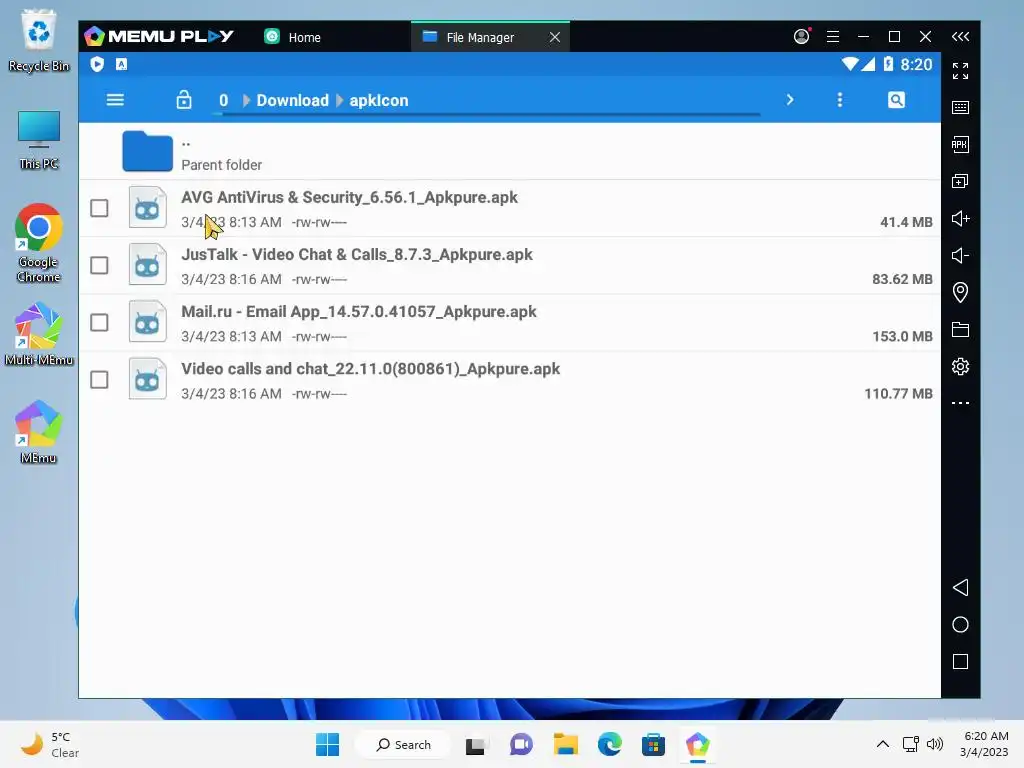Decrease volume using sidebar speaker minus
Viewport: 1024px width, 768px height.
(960, 255)
